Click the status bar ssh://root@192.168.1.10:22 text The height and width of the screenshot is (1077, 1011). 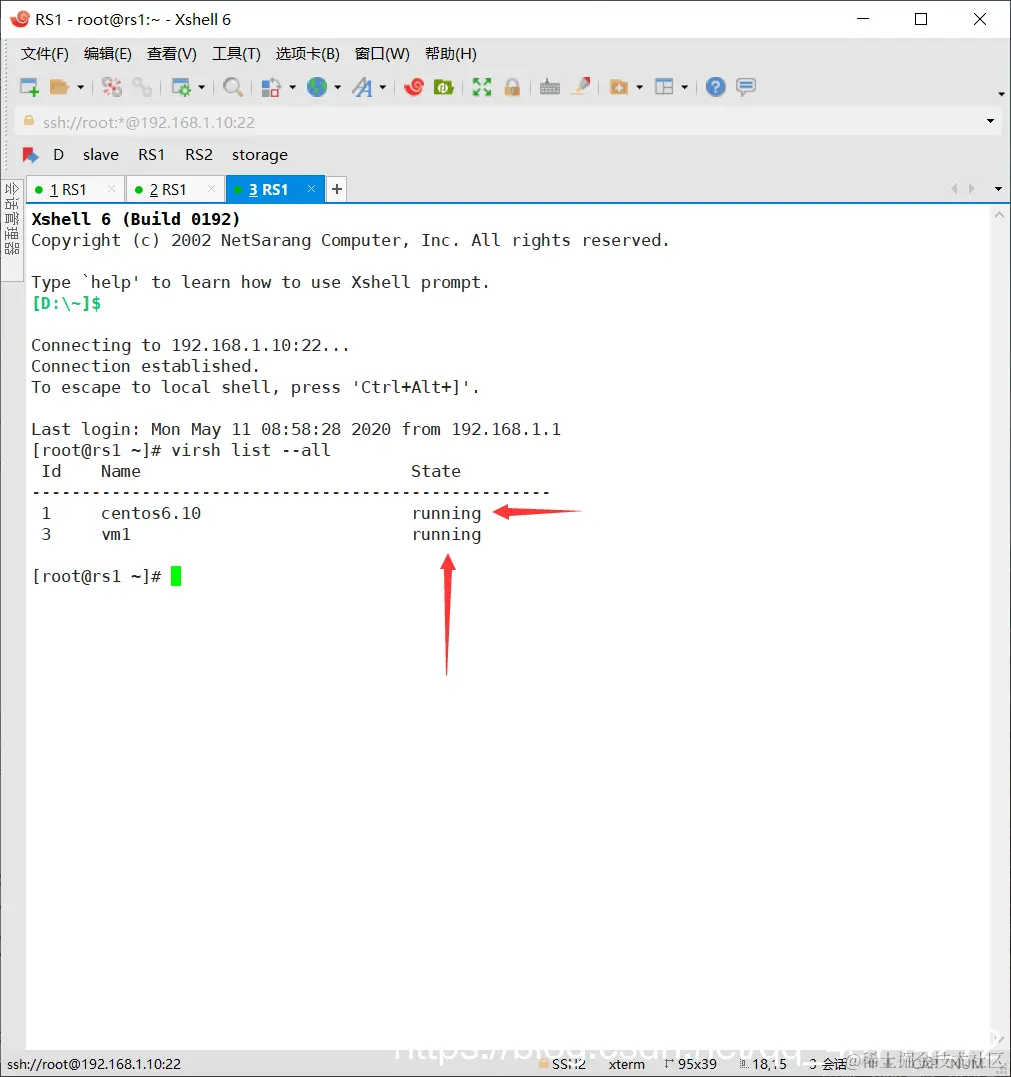(94, 1064)
